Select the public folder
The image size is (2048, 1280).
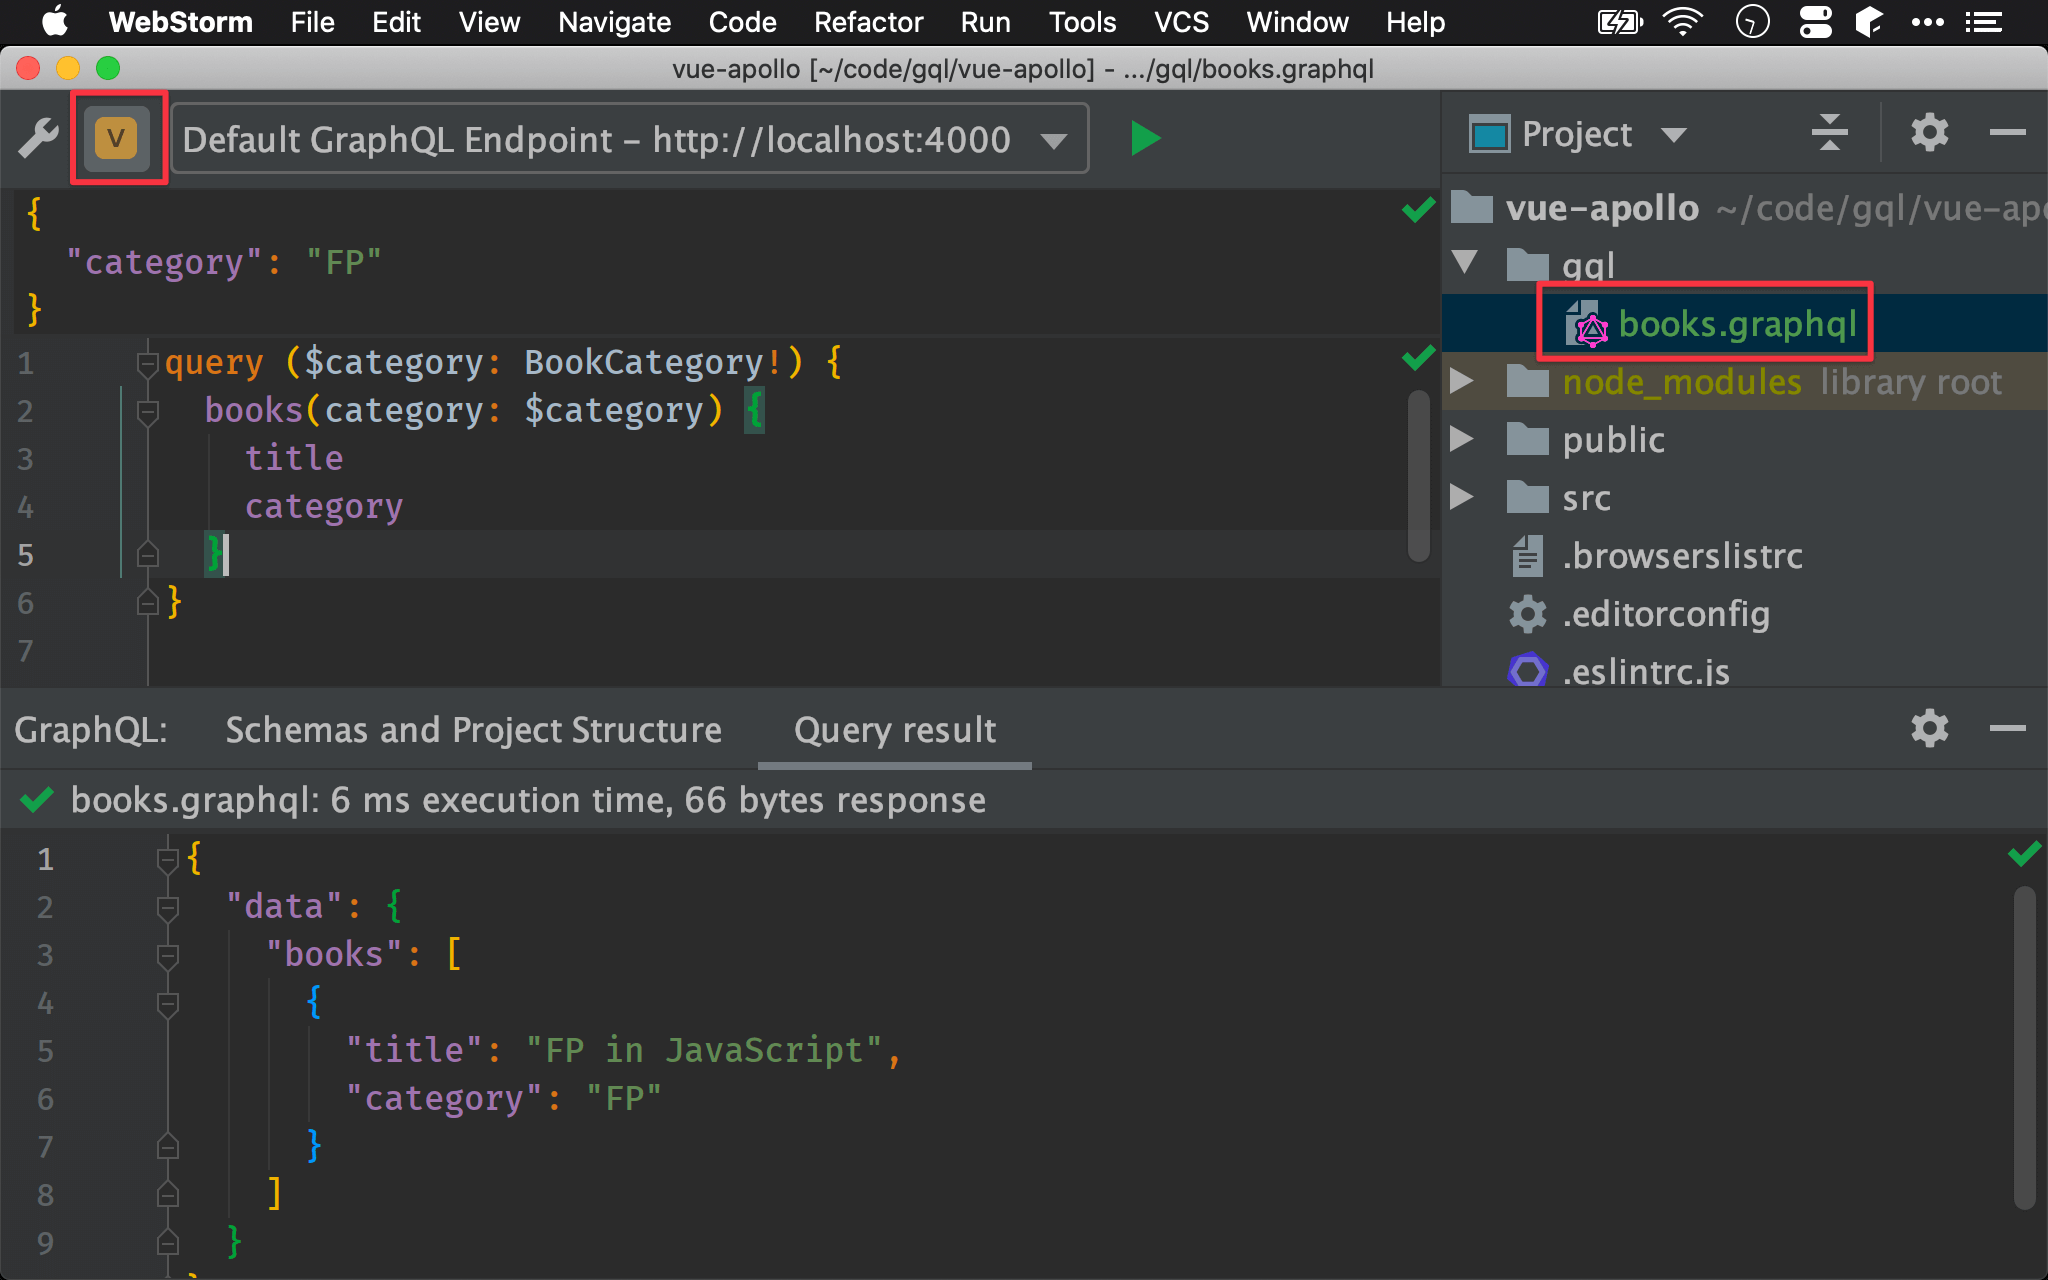click(1745, 439)
